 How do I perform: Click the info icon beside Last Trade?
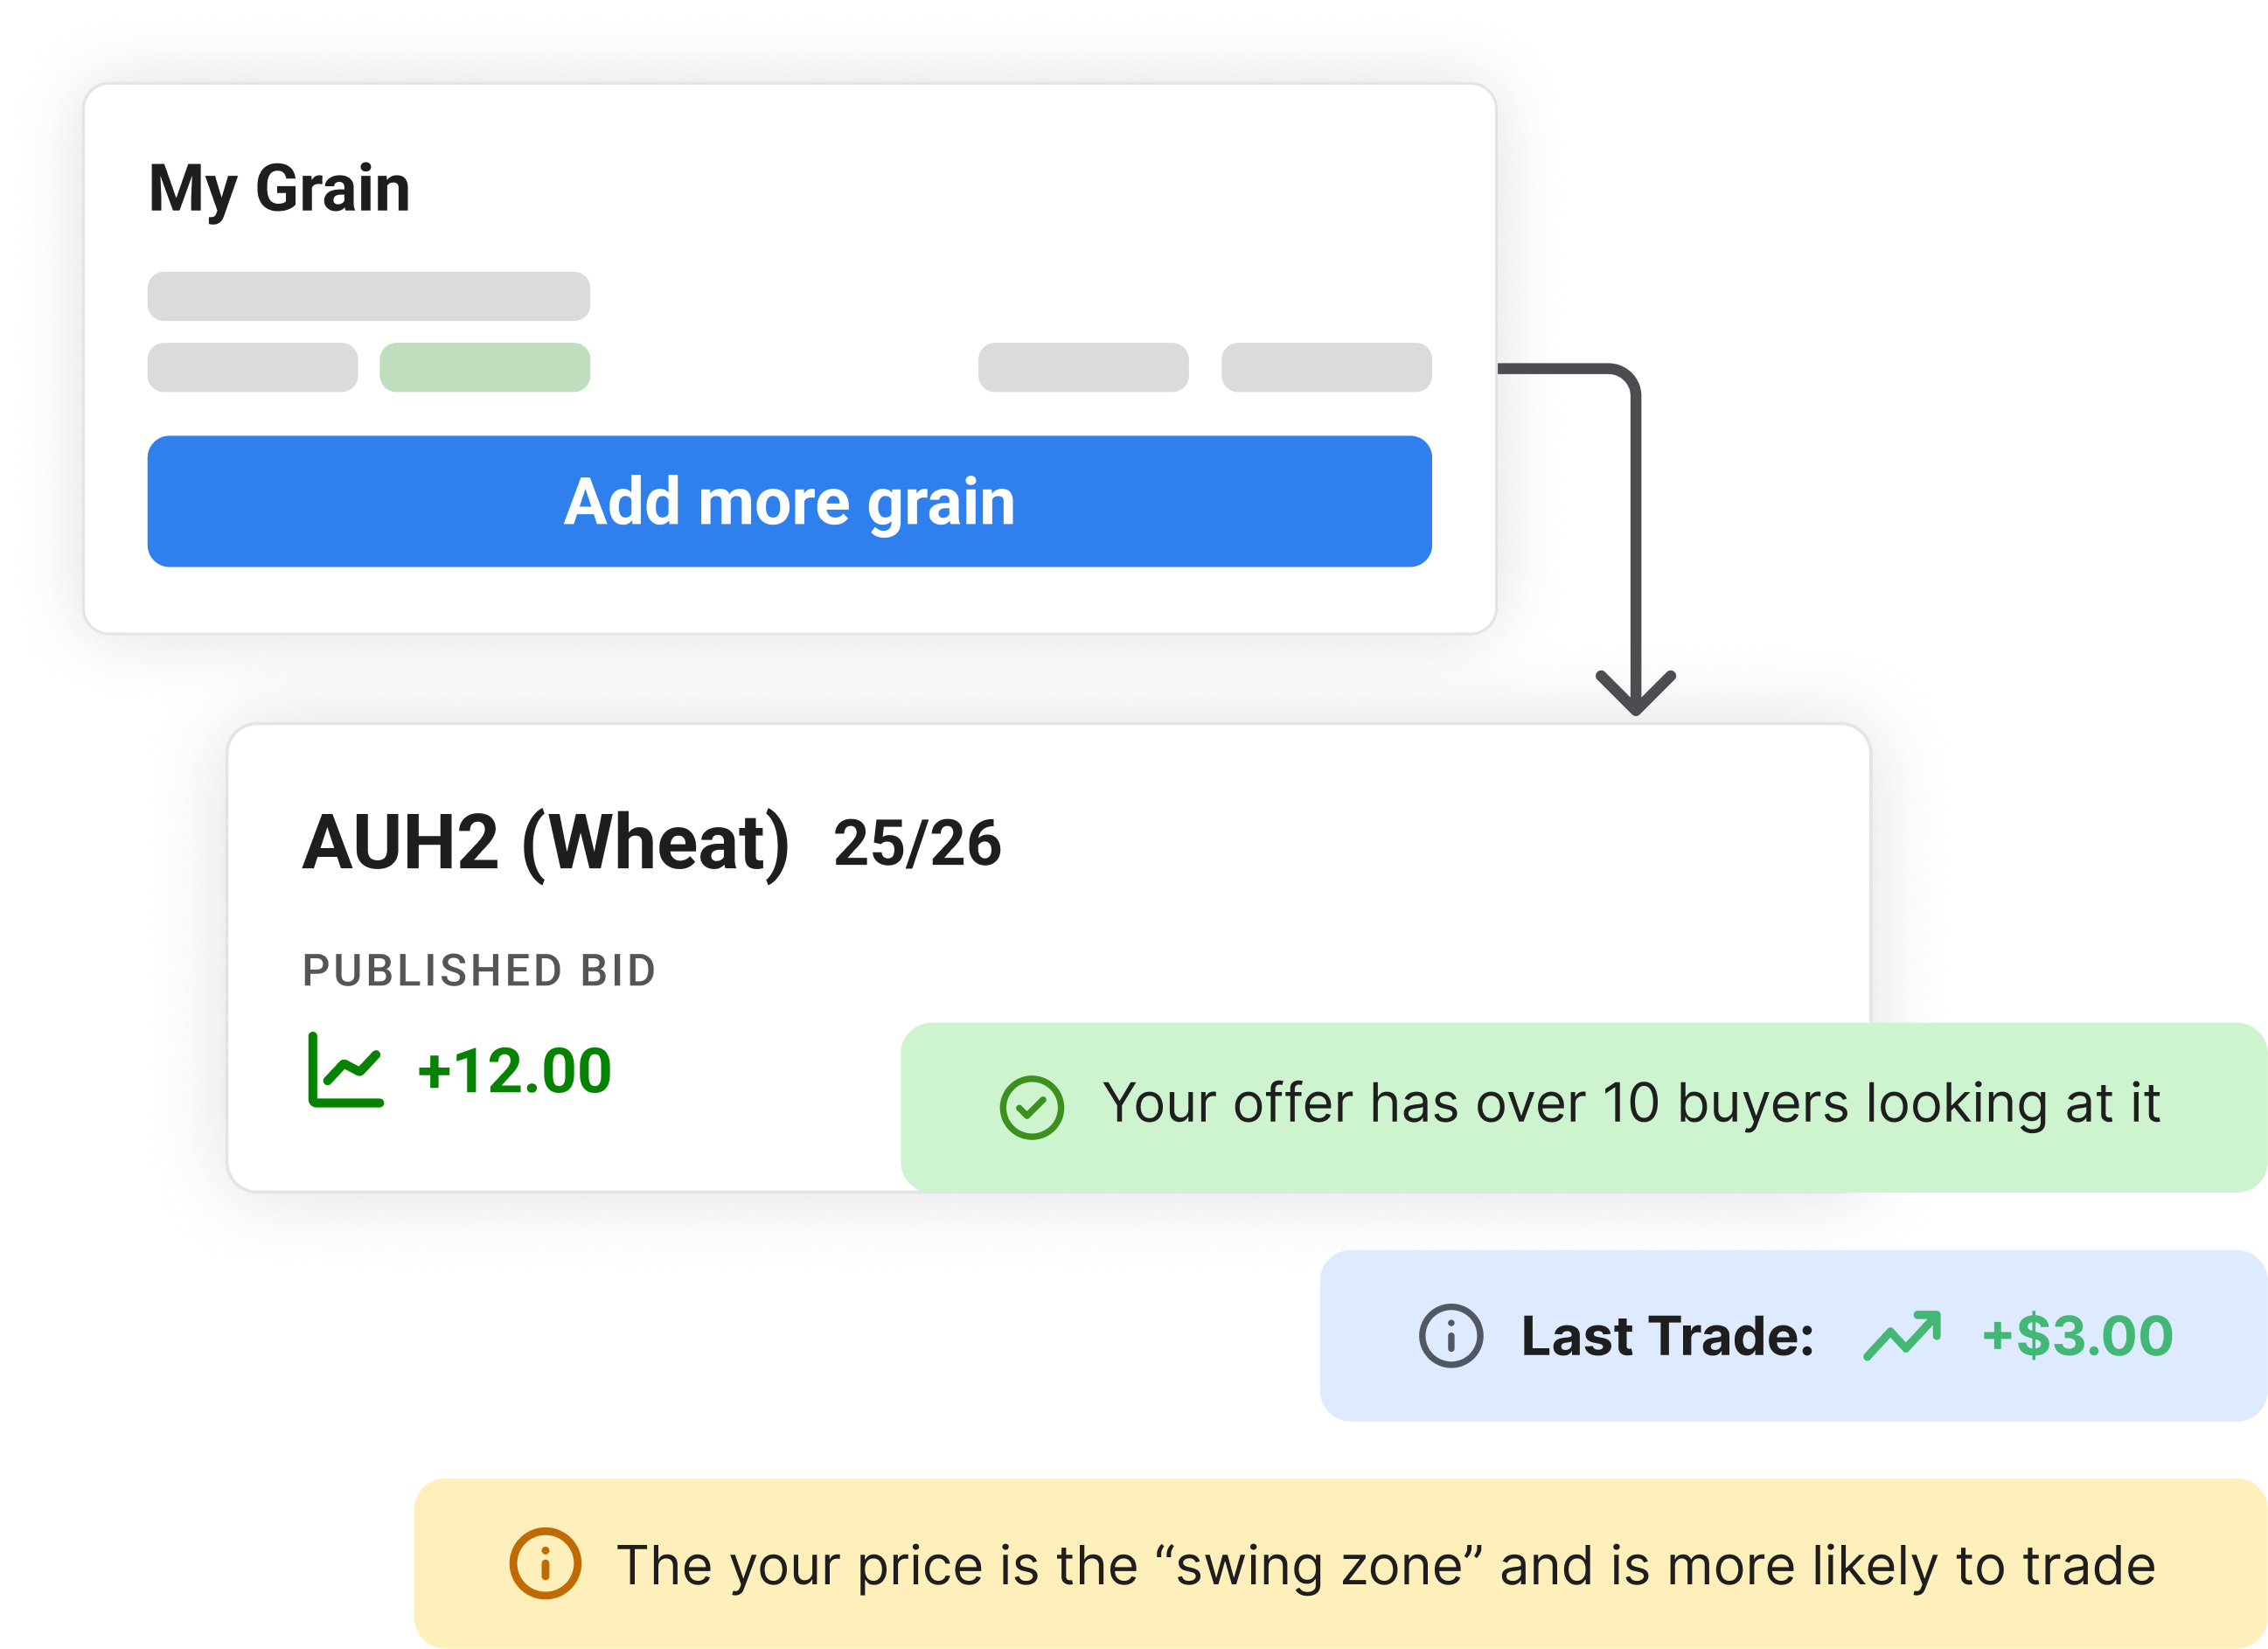point(1450,1336)
